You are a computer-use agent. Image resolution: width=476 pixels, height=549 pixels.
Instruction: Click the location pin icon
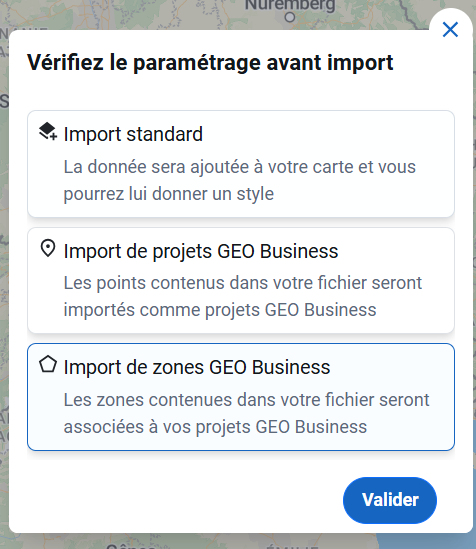coord(48,248)
